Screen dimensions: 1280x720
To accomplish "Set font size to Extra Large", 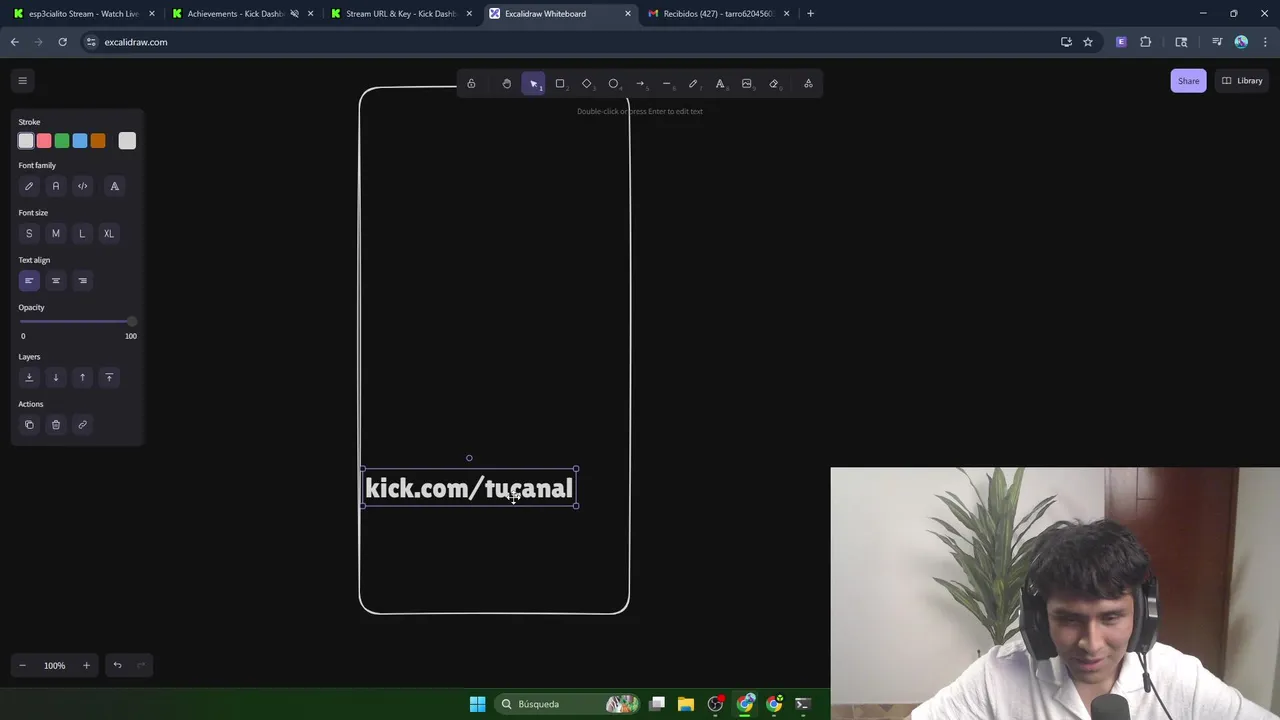I will [x=109, y=234].
